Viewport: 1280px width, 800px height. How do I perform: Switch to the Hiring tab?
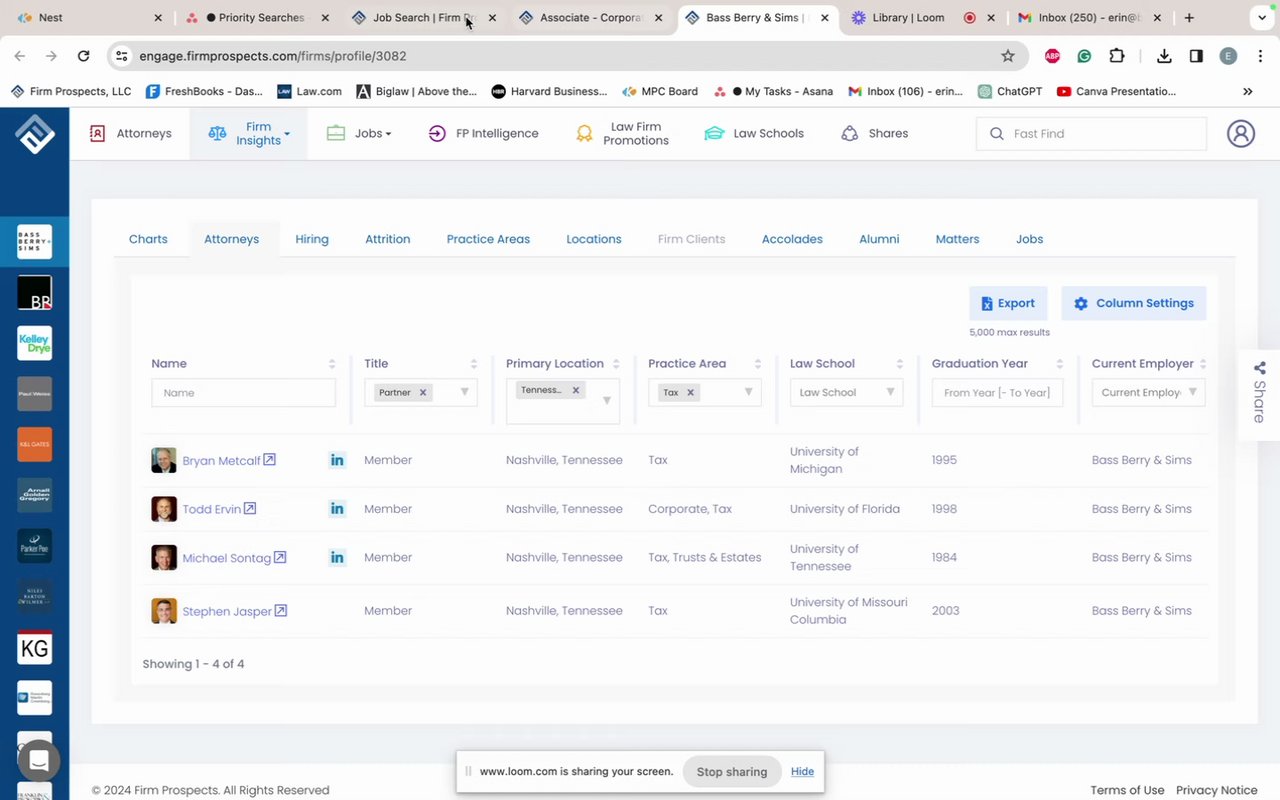point(312,239)
